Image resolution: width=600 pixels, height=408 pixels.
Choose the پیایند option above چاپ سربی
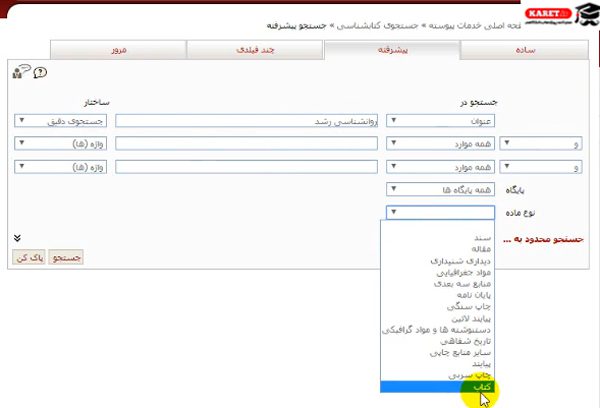tap(437, 364)
